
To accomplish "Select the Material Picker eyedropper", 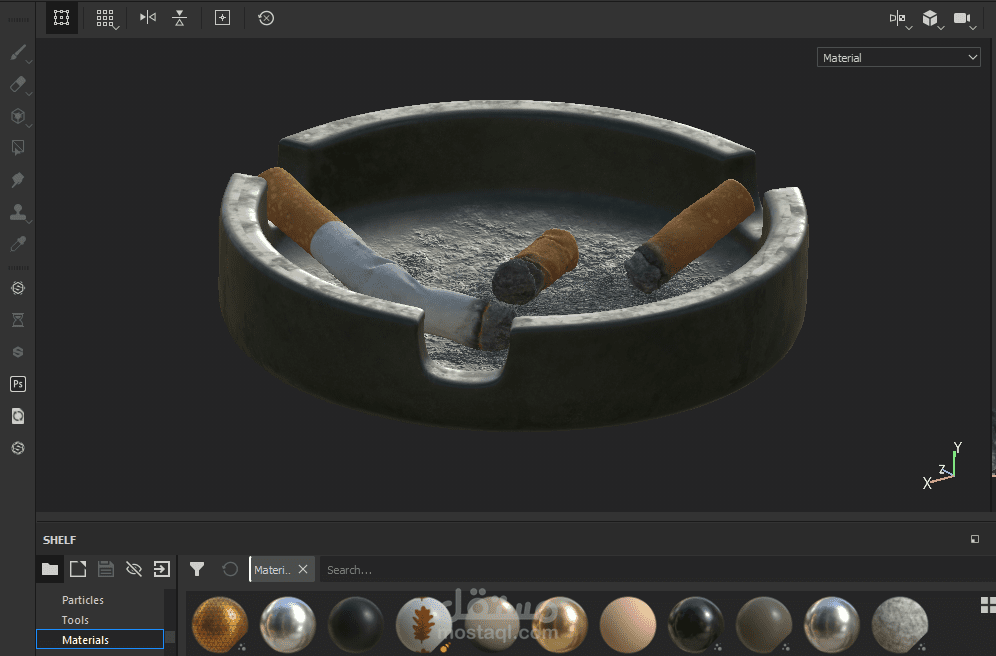I will pyautogui.click(x=18, y=244).
